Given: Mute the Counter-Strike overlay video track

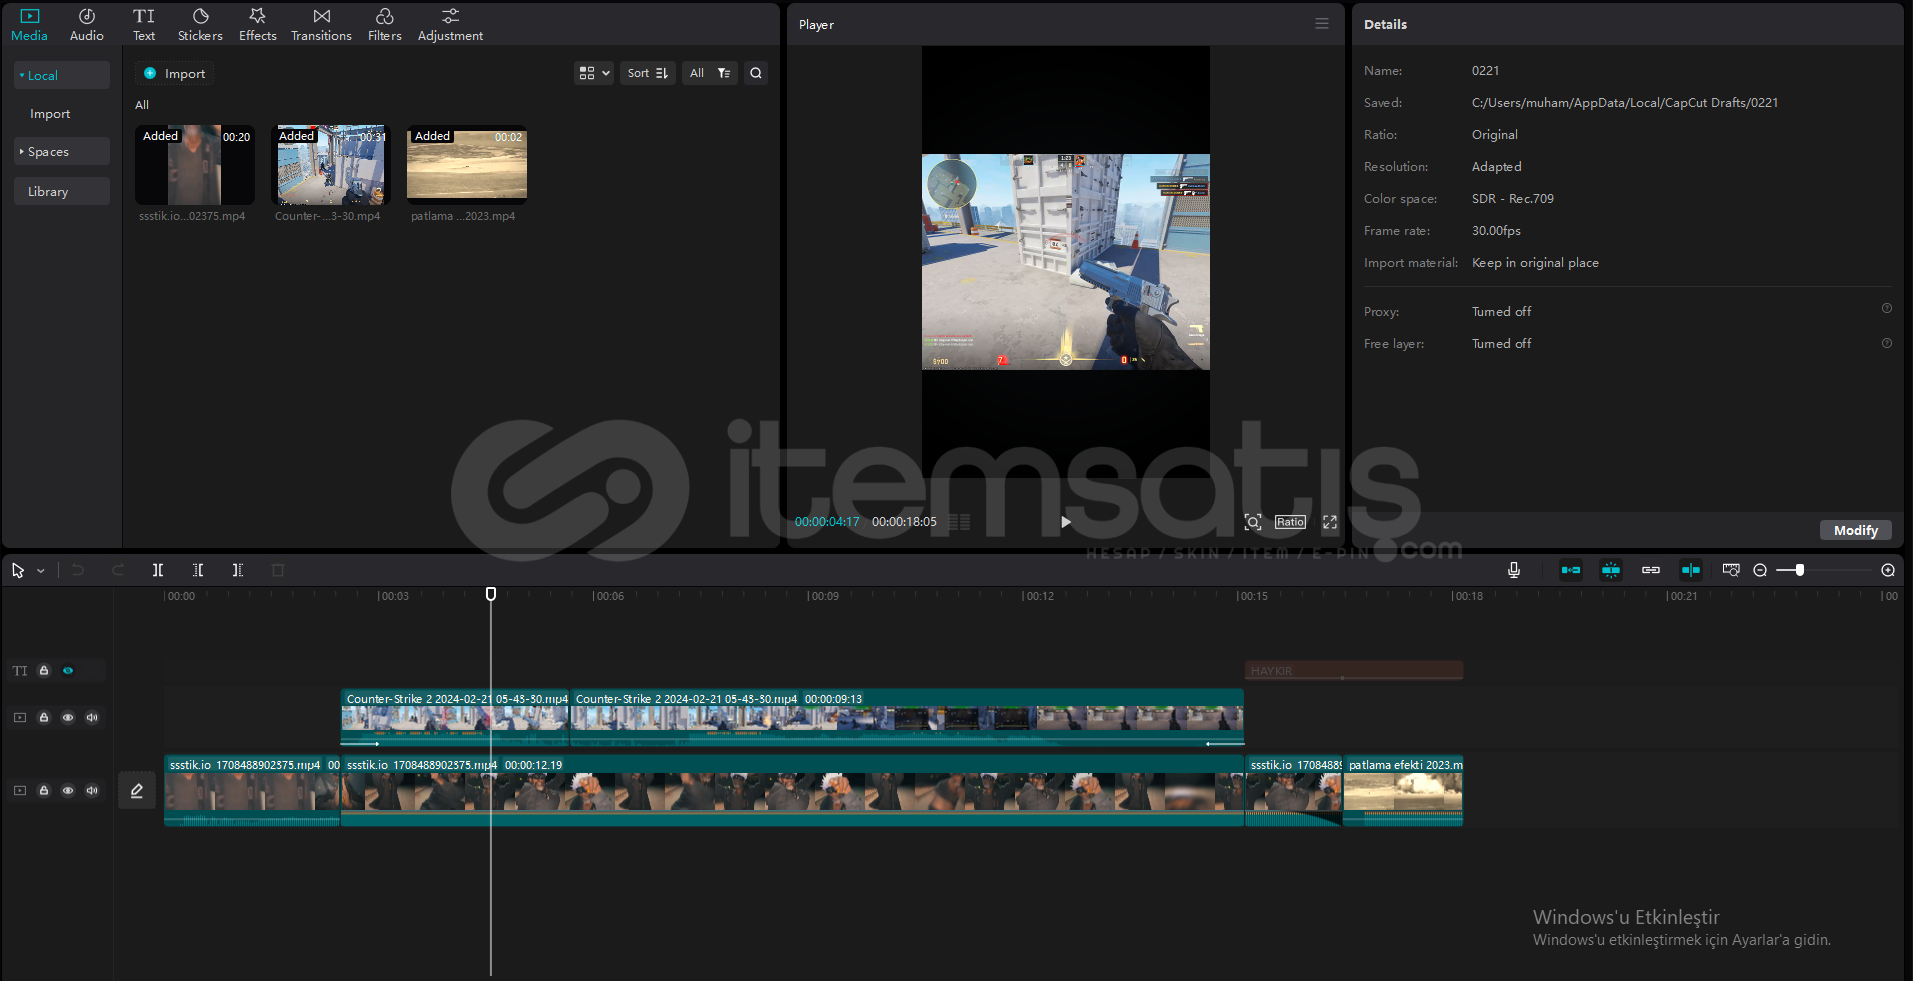Looking at the screenshot, I should 92,717.
